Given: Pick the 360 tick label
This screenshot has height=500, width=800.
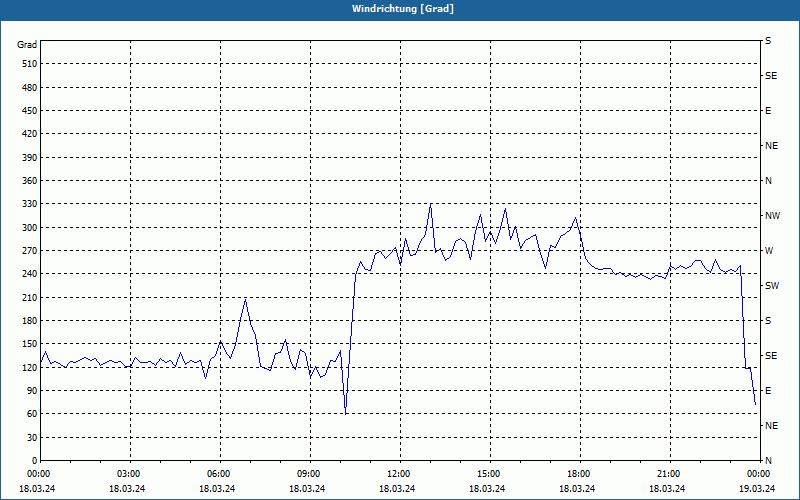Looking at the screenshot, I should click(30, 181).
